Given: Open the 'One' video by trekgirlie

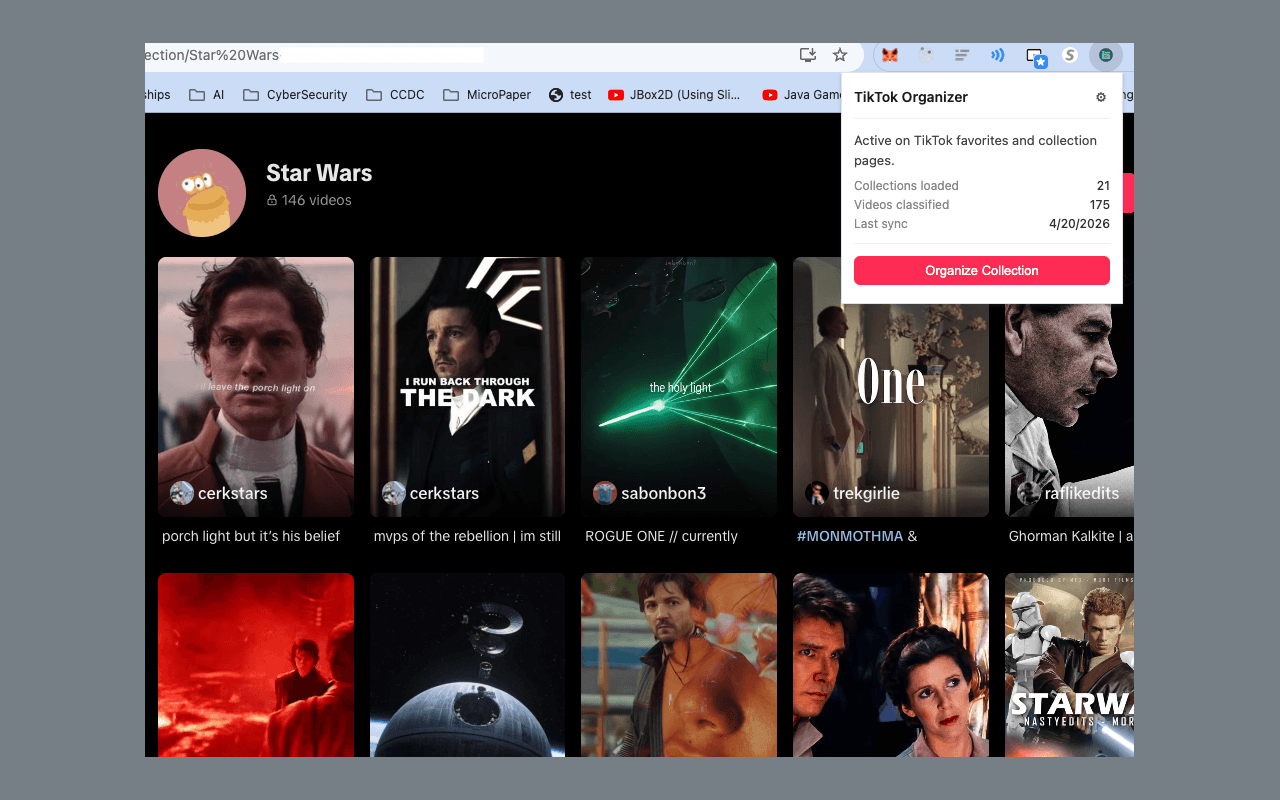Looking at the screenshot, I should 891,387.
